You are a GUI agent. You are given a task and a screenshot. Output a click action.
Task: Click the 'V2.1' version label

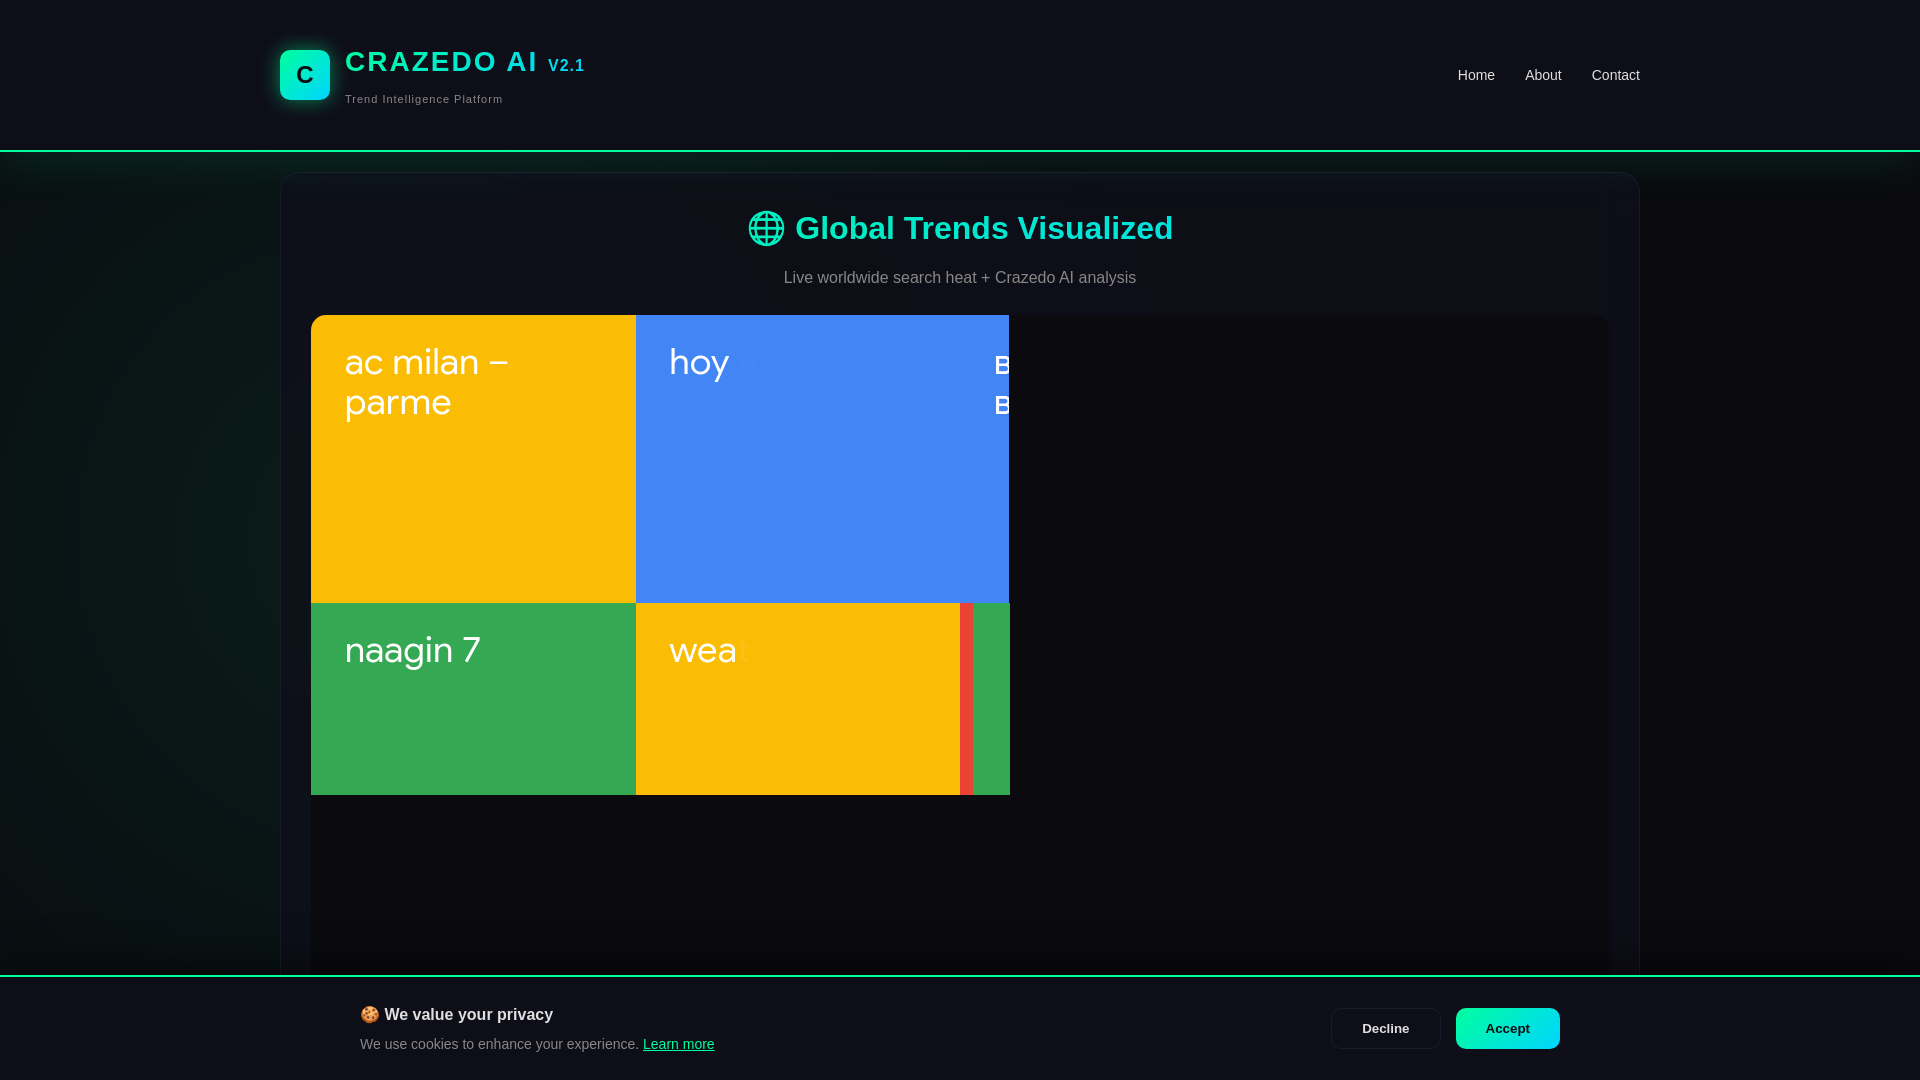pos(566,66)
